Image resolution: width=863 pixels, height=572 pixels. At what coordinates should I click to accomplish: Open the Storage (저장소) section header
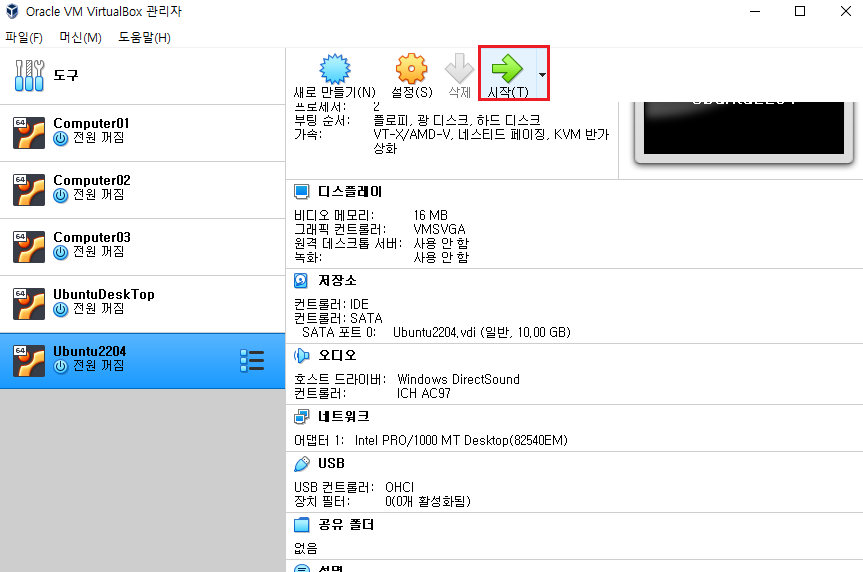[x=337, y=281]
